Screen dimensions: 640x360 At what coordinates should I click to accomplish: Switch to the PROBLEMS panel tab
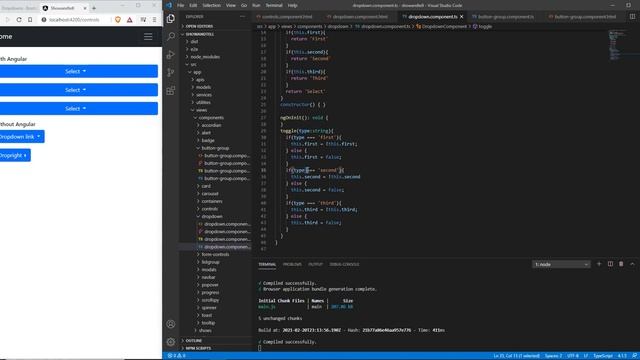click(x=292, y=264)
